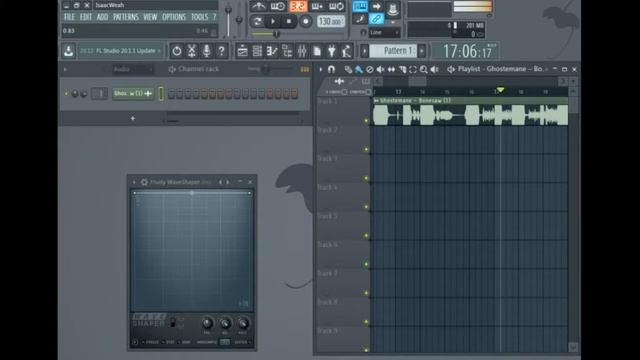Toggle pattern/song mode switch
The width and height of the screenshot is (640, 360).
pyautogui.click(x=258, y=21)
